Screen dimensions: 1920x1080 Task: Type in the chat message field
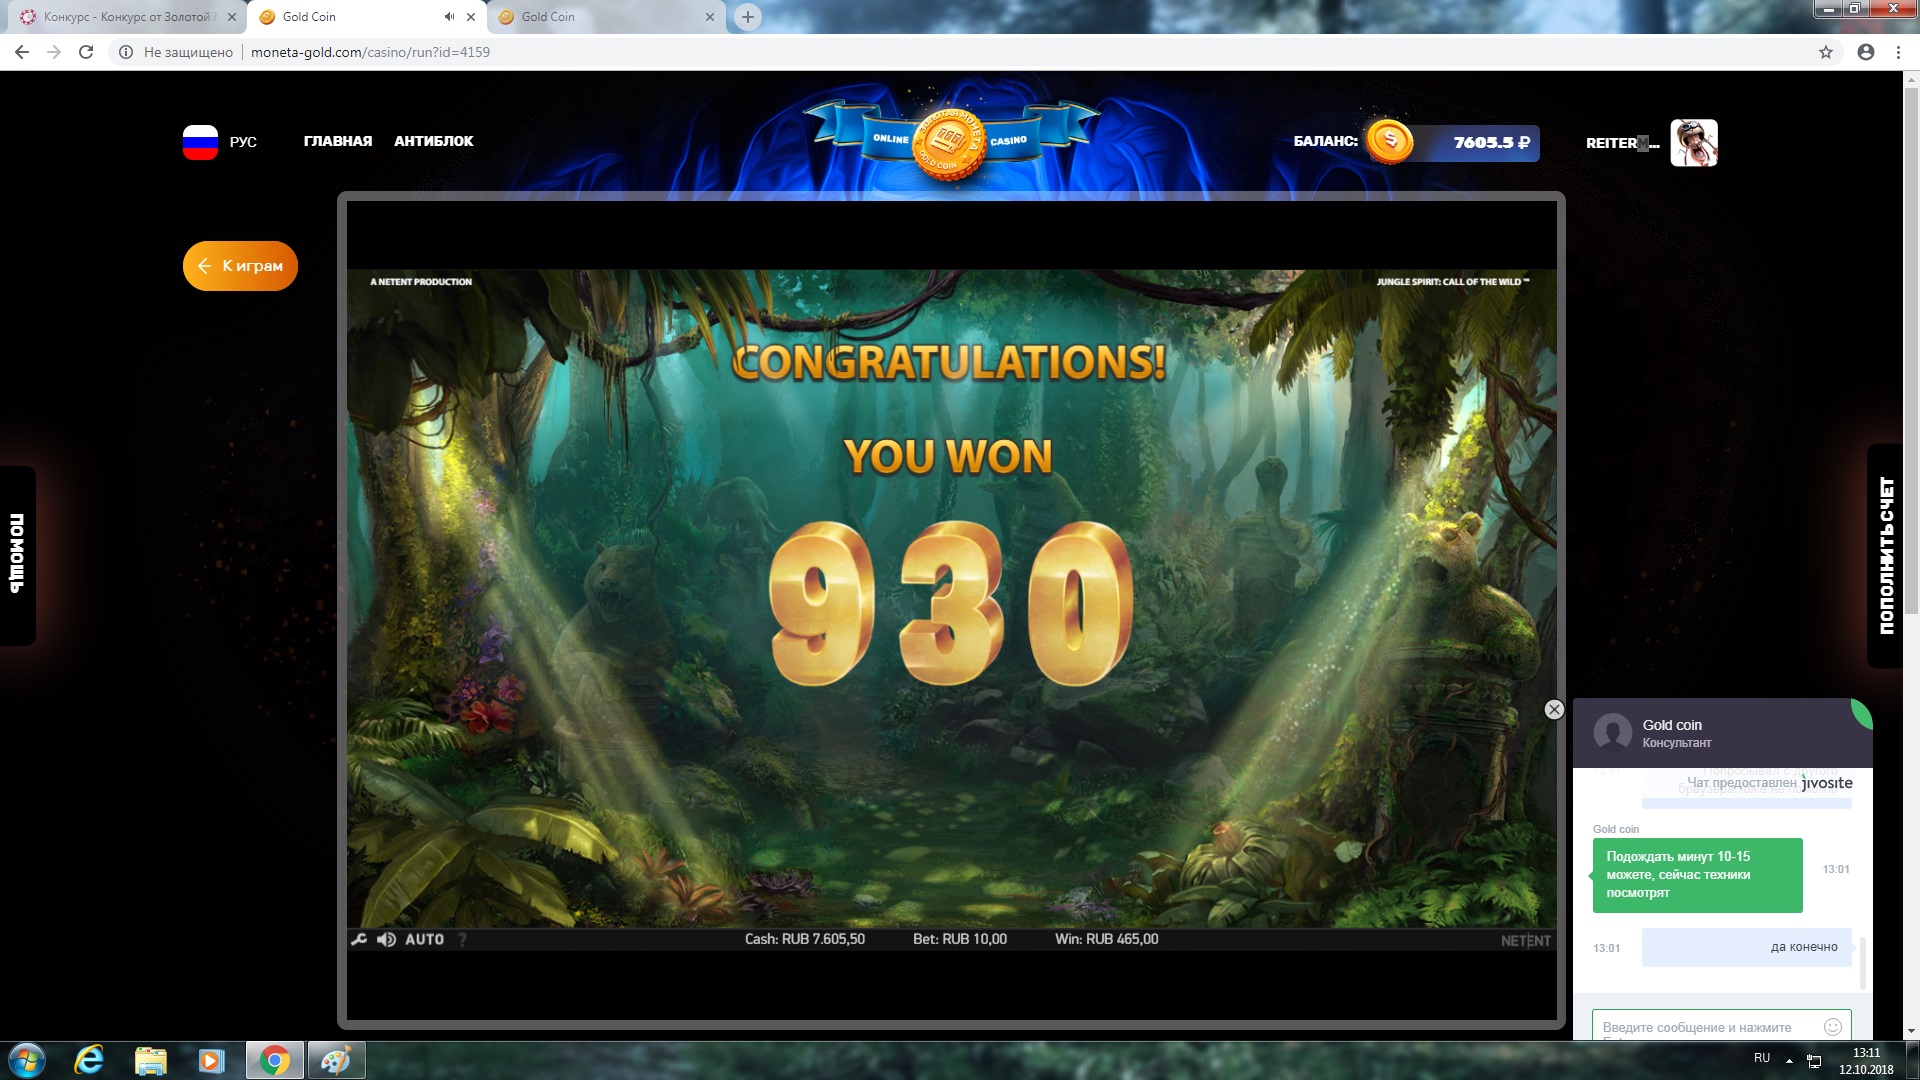pyautogui.click(x=1700, y=1027)
